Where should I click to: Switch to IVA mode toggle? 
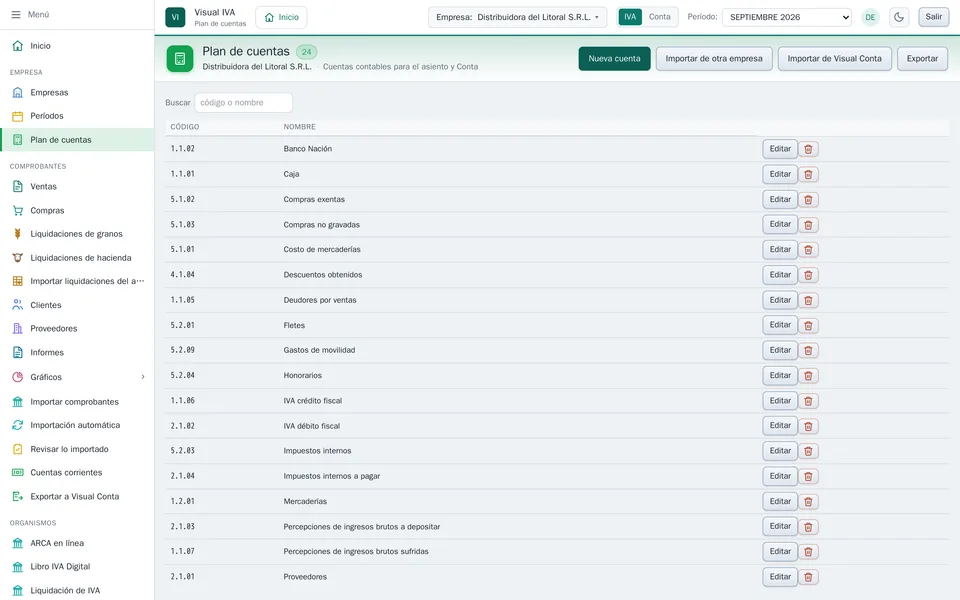coord(630,17)
